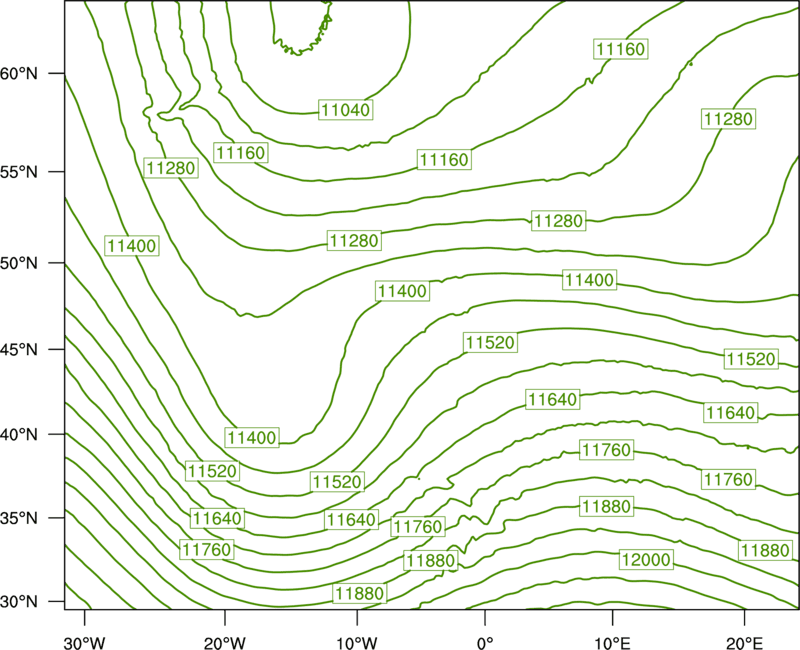The width and height of the screenshot is (800, 650).
Task: Click the 20°W longitude axis label
Action: click(x=224, y=643)
